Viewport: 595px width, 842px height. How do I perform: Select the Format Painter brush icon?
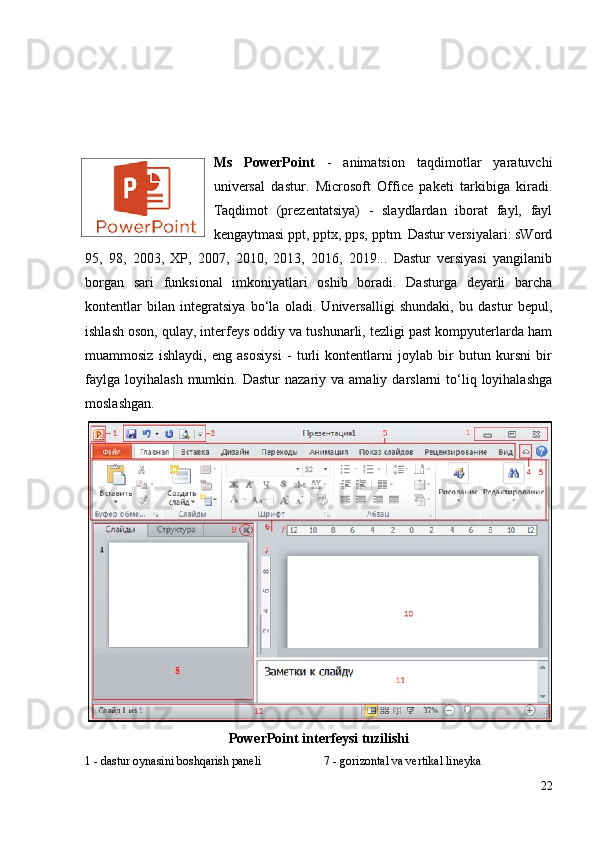[142, 500]
